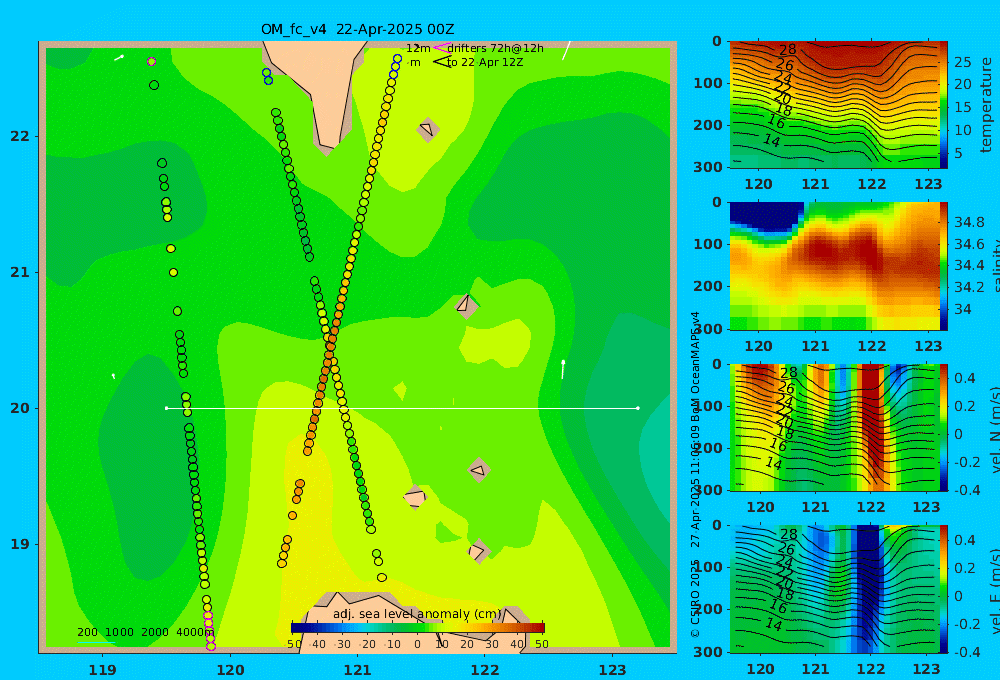Image resolution: width=1000 pixels, height=680 pixels.
Task: Click the white transect line at 20N
Action: click(402, 408)
